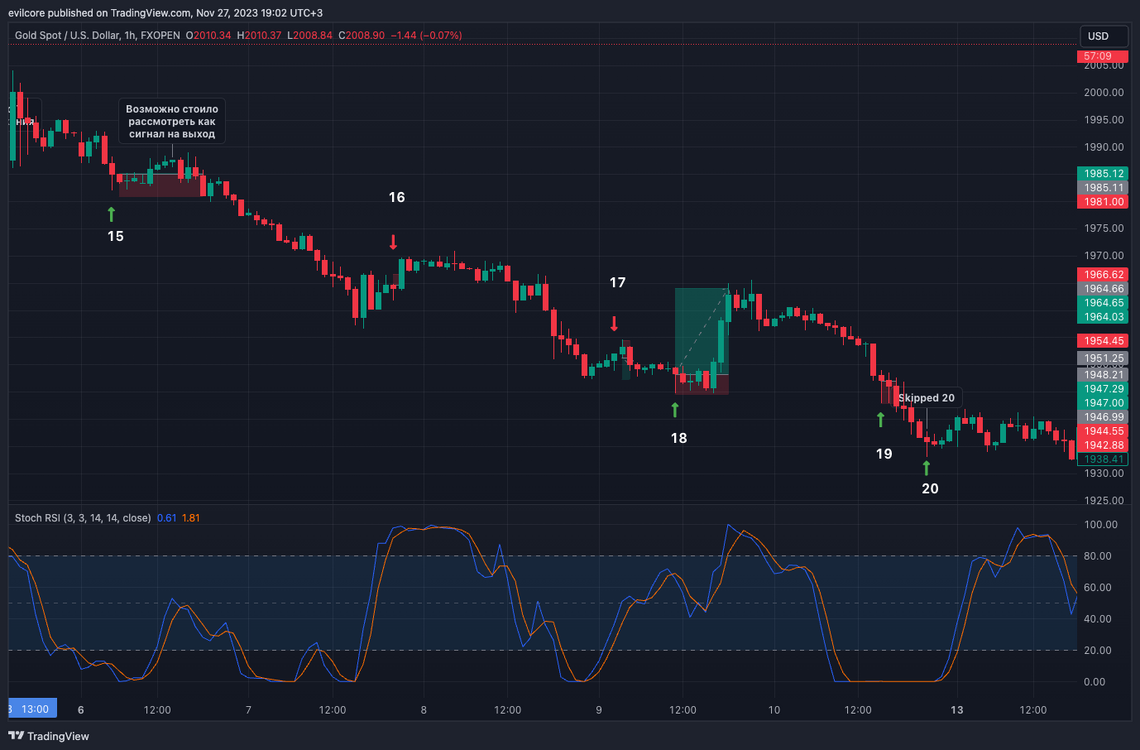Click the number label 17
This screenshot has height=750, width=1140.
pyautogui.click(x=617, y=282)
